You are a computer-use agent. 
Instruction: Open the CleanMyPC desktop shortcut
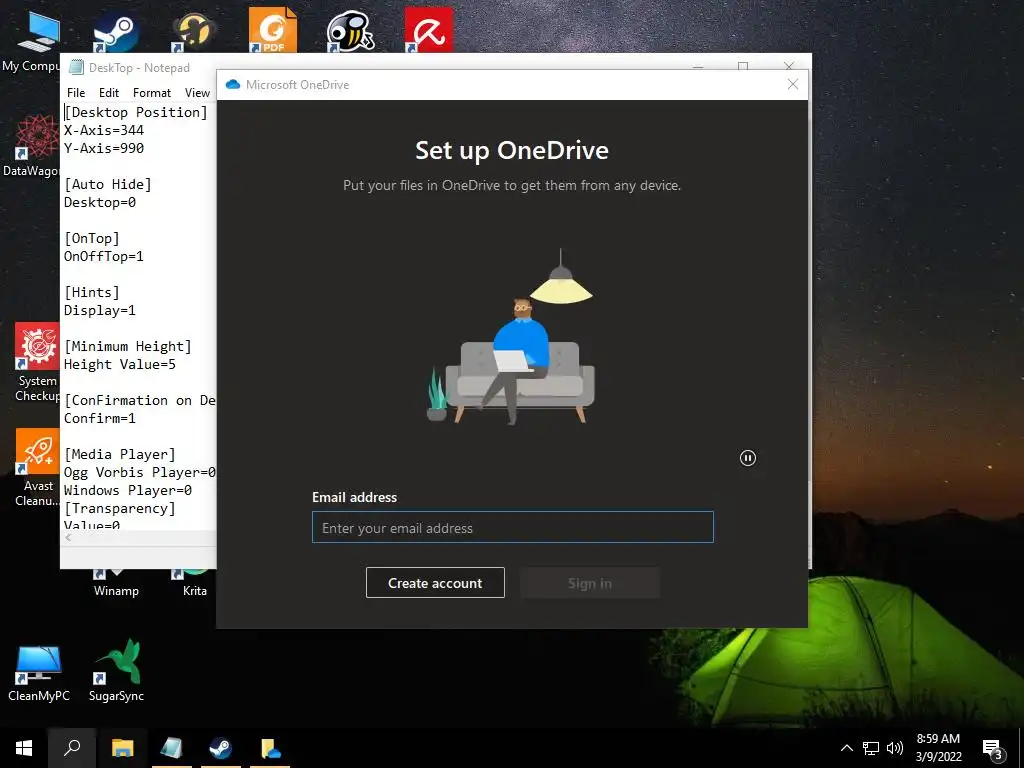(x=39, y=673)
